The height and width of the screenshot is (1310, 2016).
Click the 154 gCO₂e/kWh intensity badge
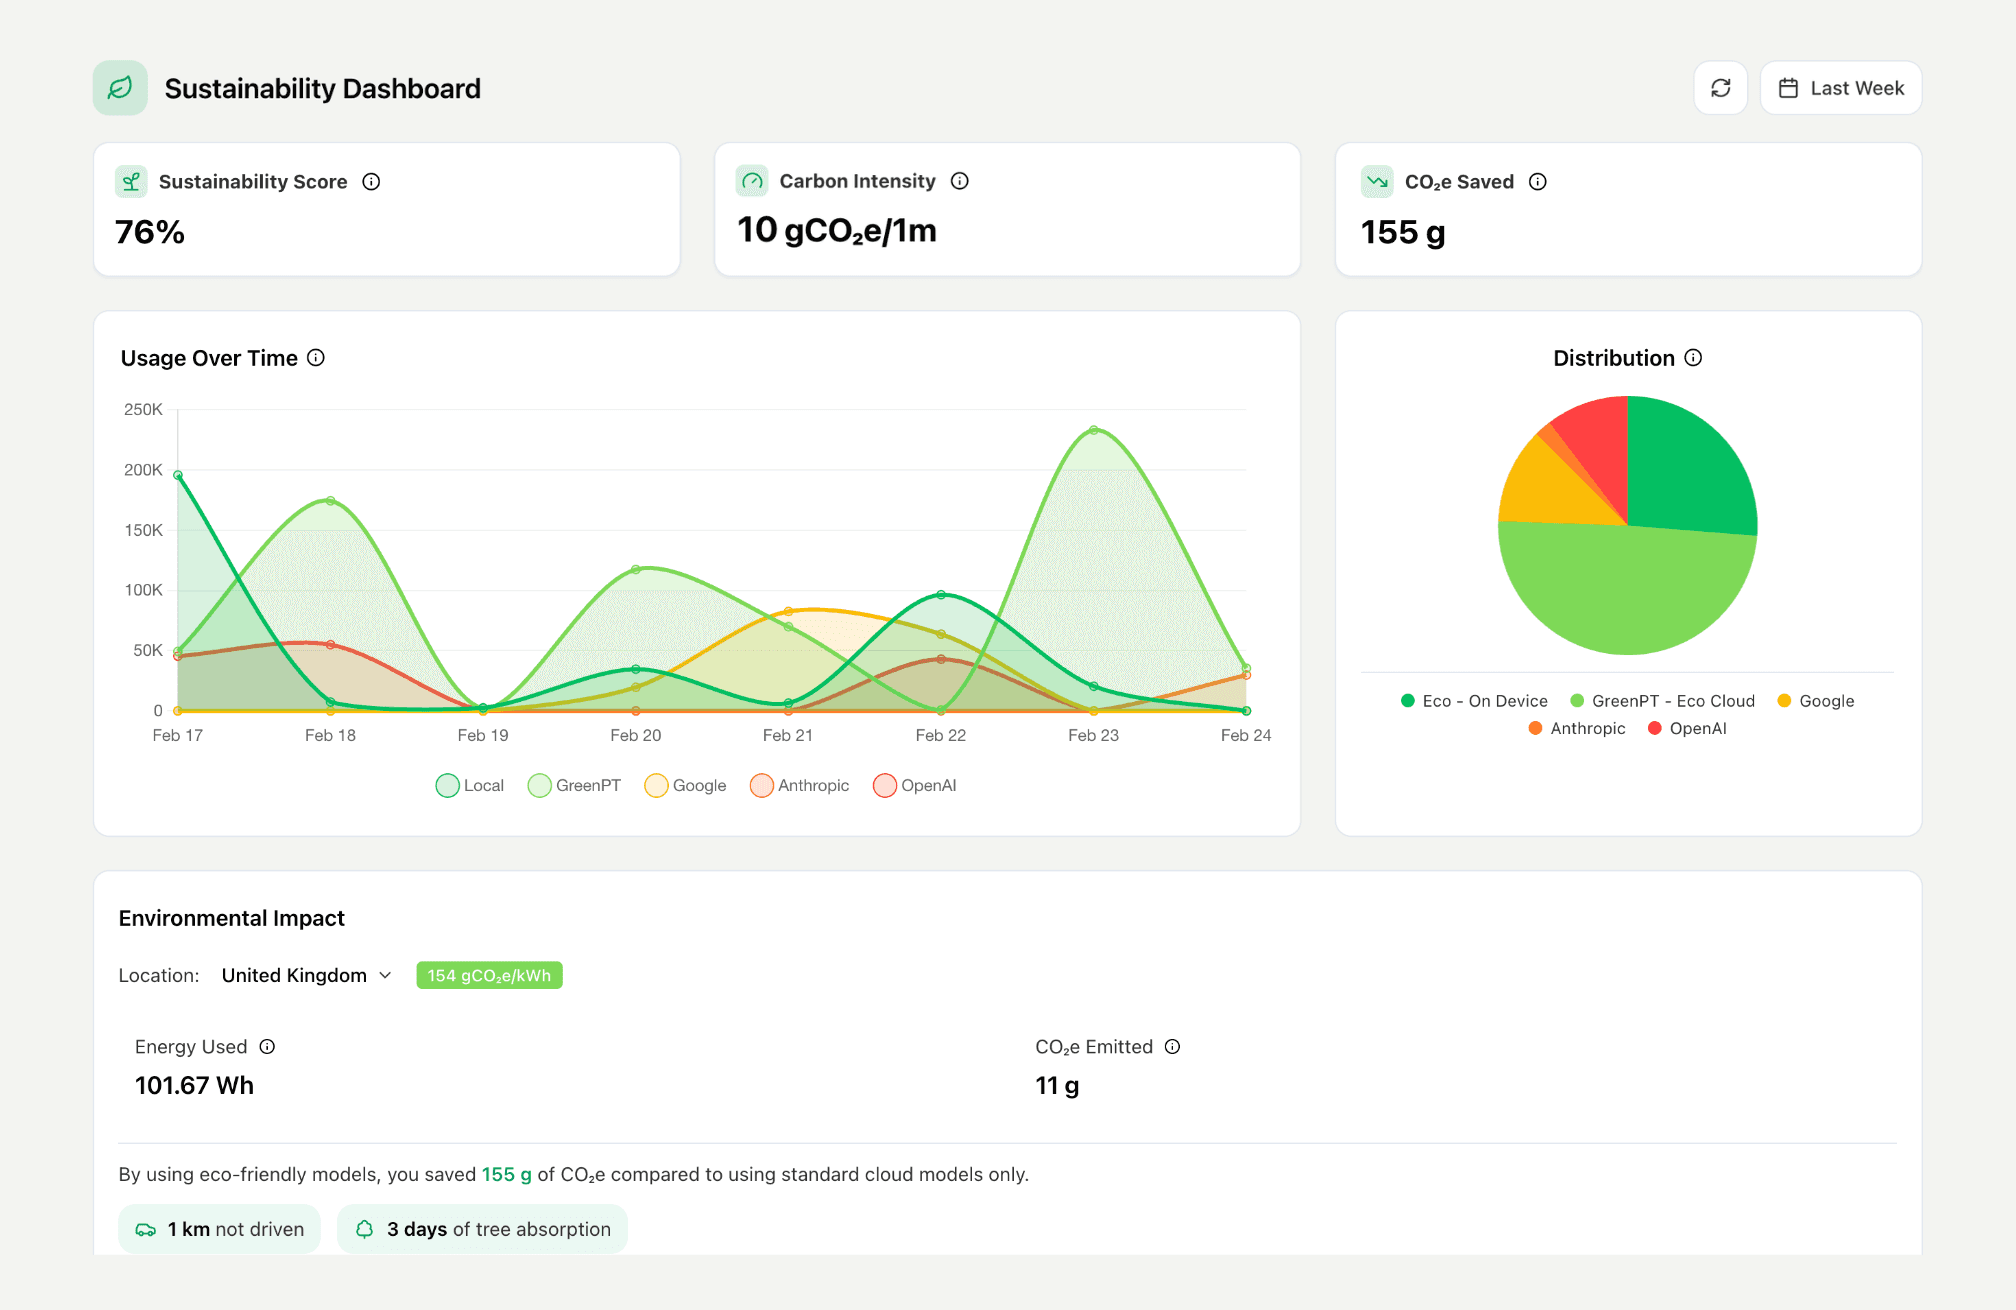point(489,976)
